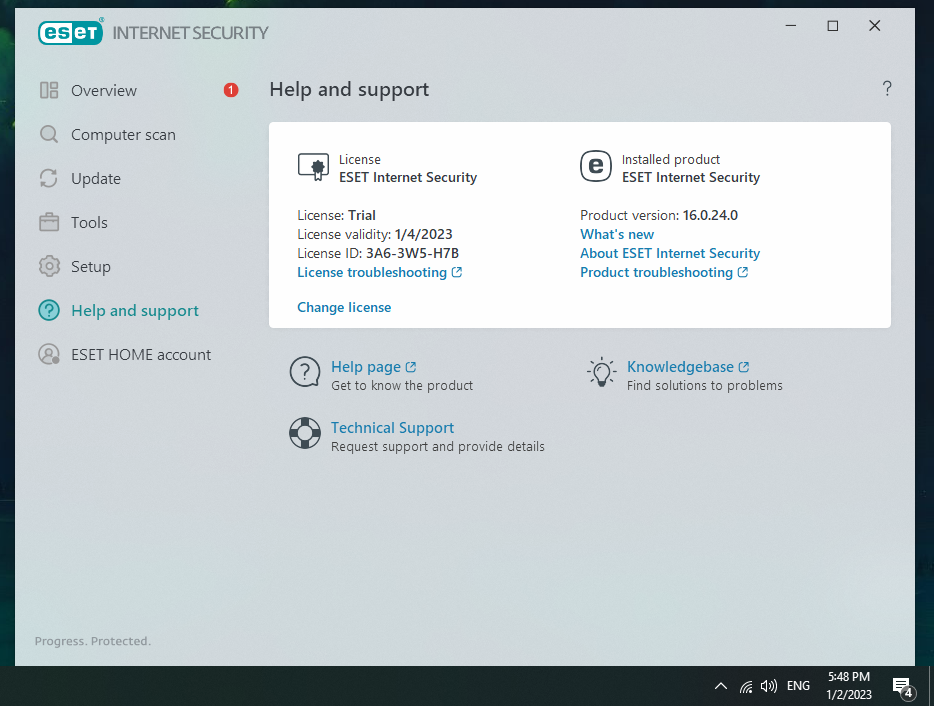Click the License validity 1/4/2023 text
The width and height of the screenshot is (934, 706).
point(375,234)
